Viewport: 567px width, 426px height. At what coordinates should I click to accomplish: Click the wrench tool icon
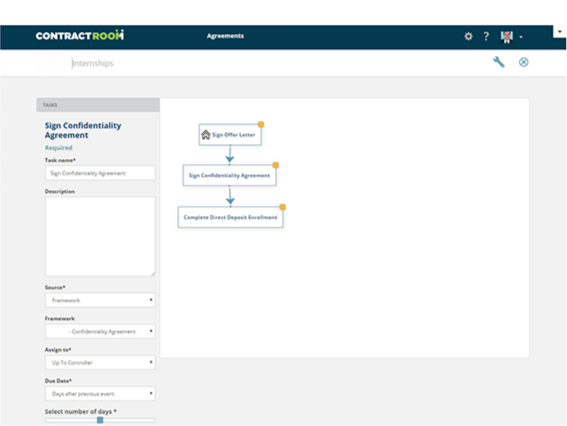(499, 62)
